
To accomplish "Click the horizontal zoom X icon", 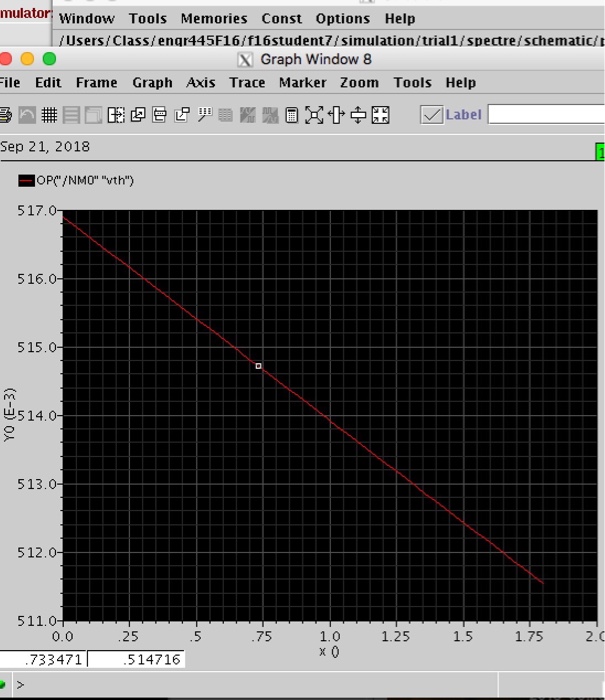I will click(x=336, y=115).
